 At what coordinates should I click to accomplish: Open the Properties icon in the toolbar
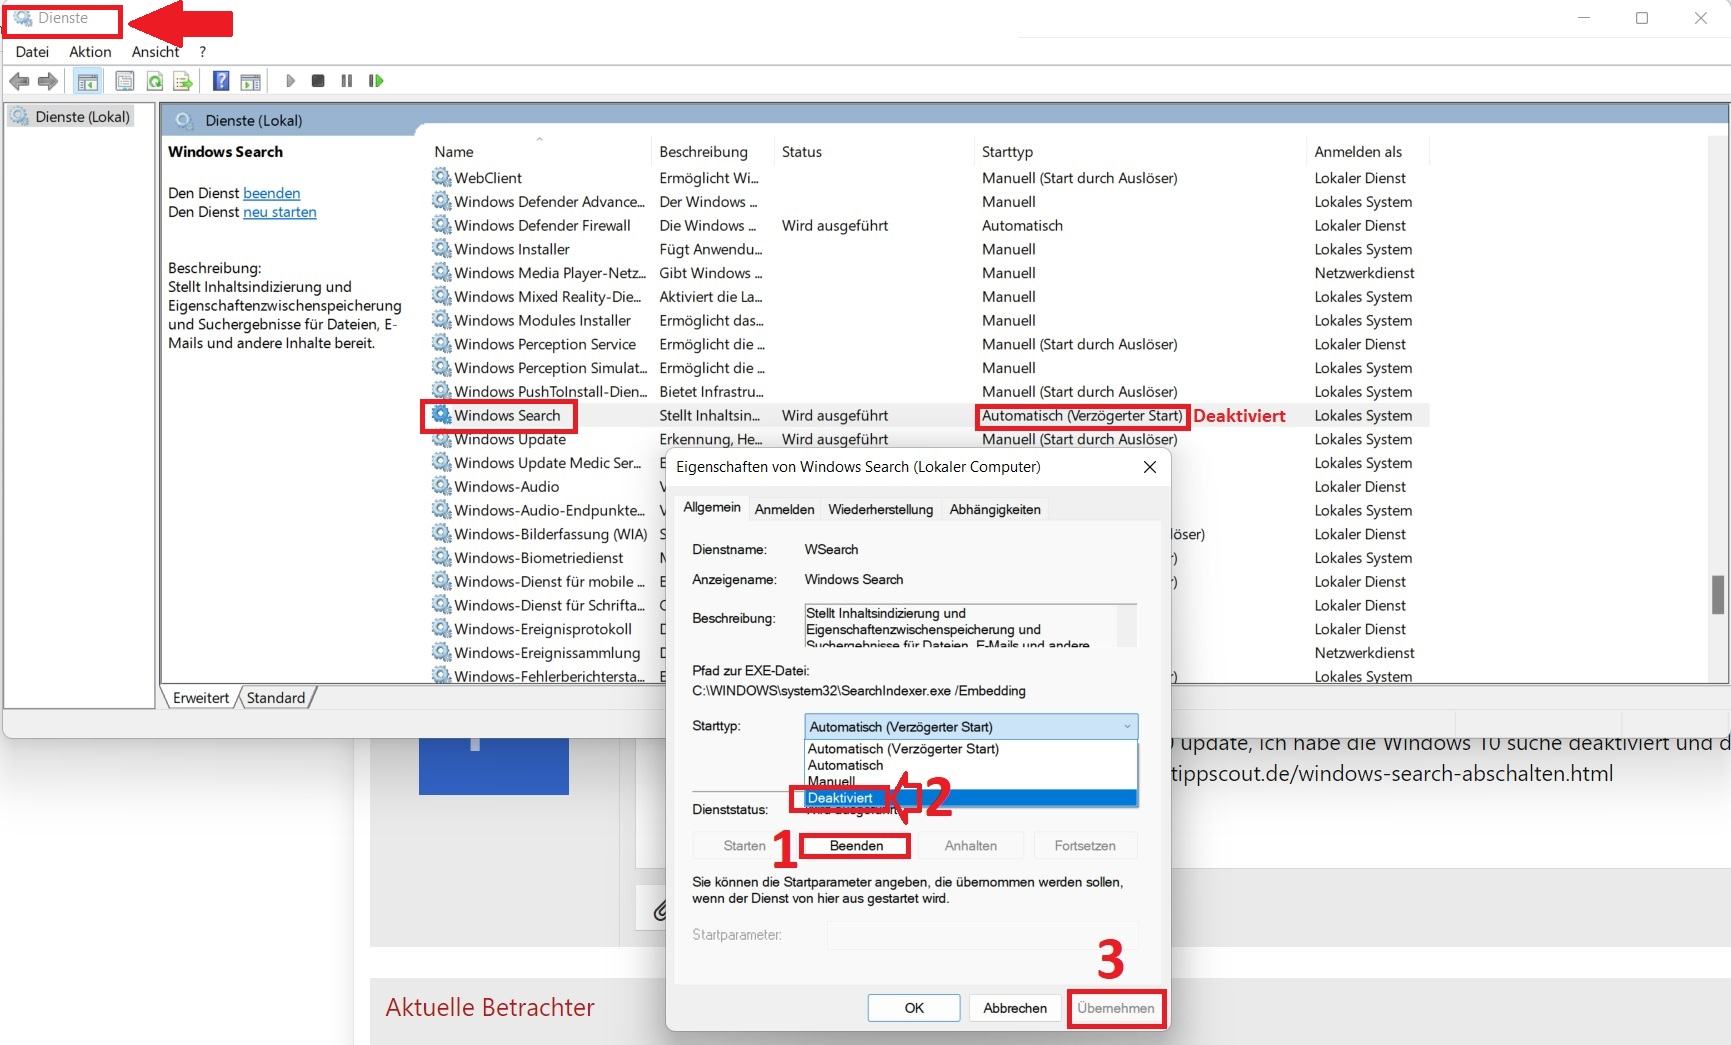click(125, 81)
